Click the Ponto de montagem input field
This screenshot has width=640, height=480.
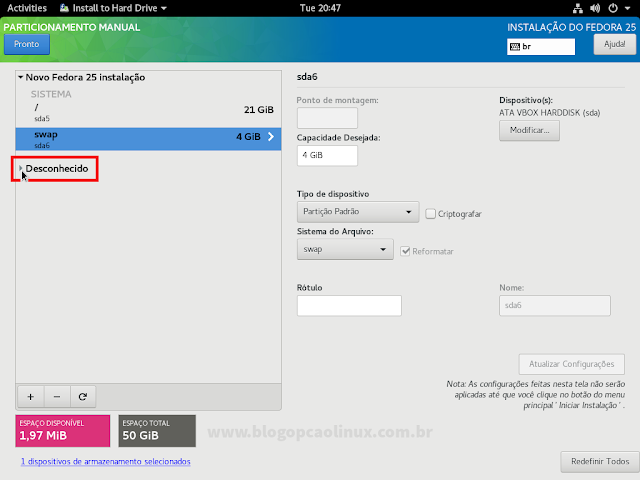coord(327,118)
